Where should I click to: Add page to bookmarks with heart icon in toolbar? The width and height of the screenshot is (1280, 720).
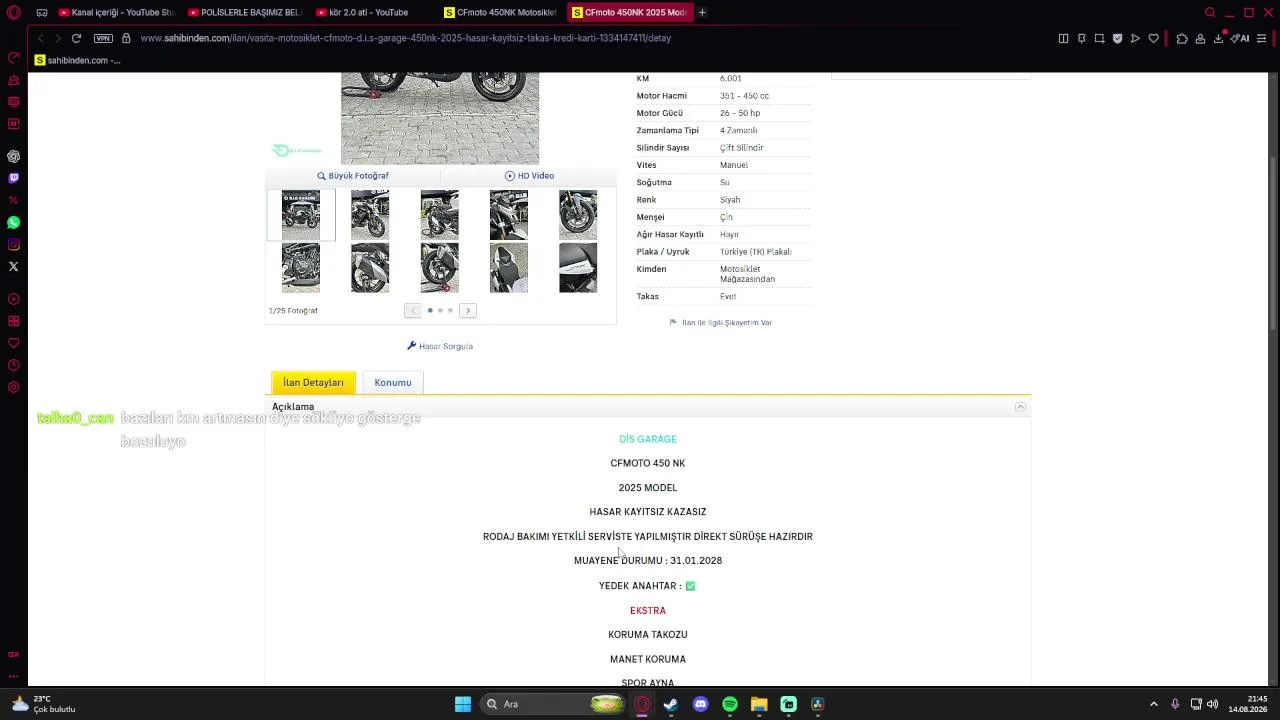pos(1153,38)
